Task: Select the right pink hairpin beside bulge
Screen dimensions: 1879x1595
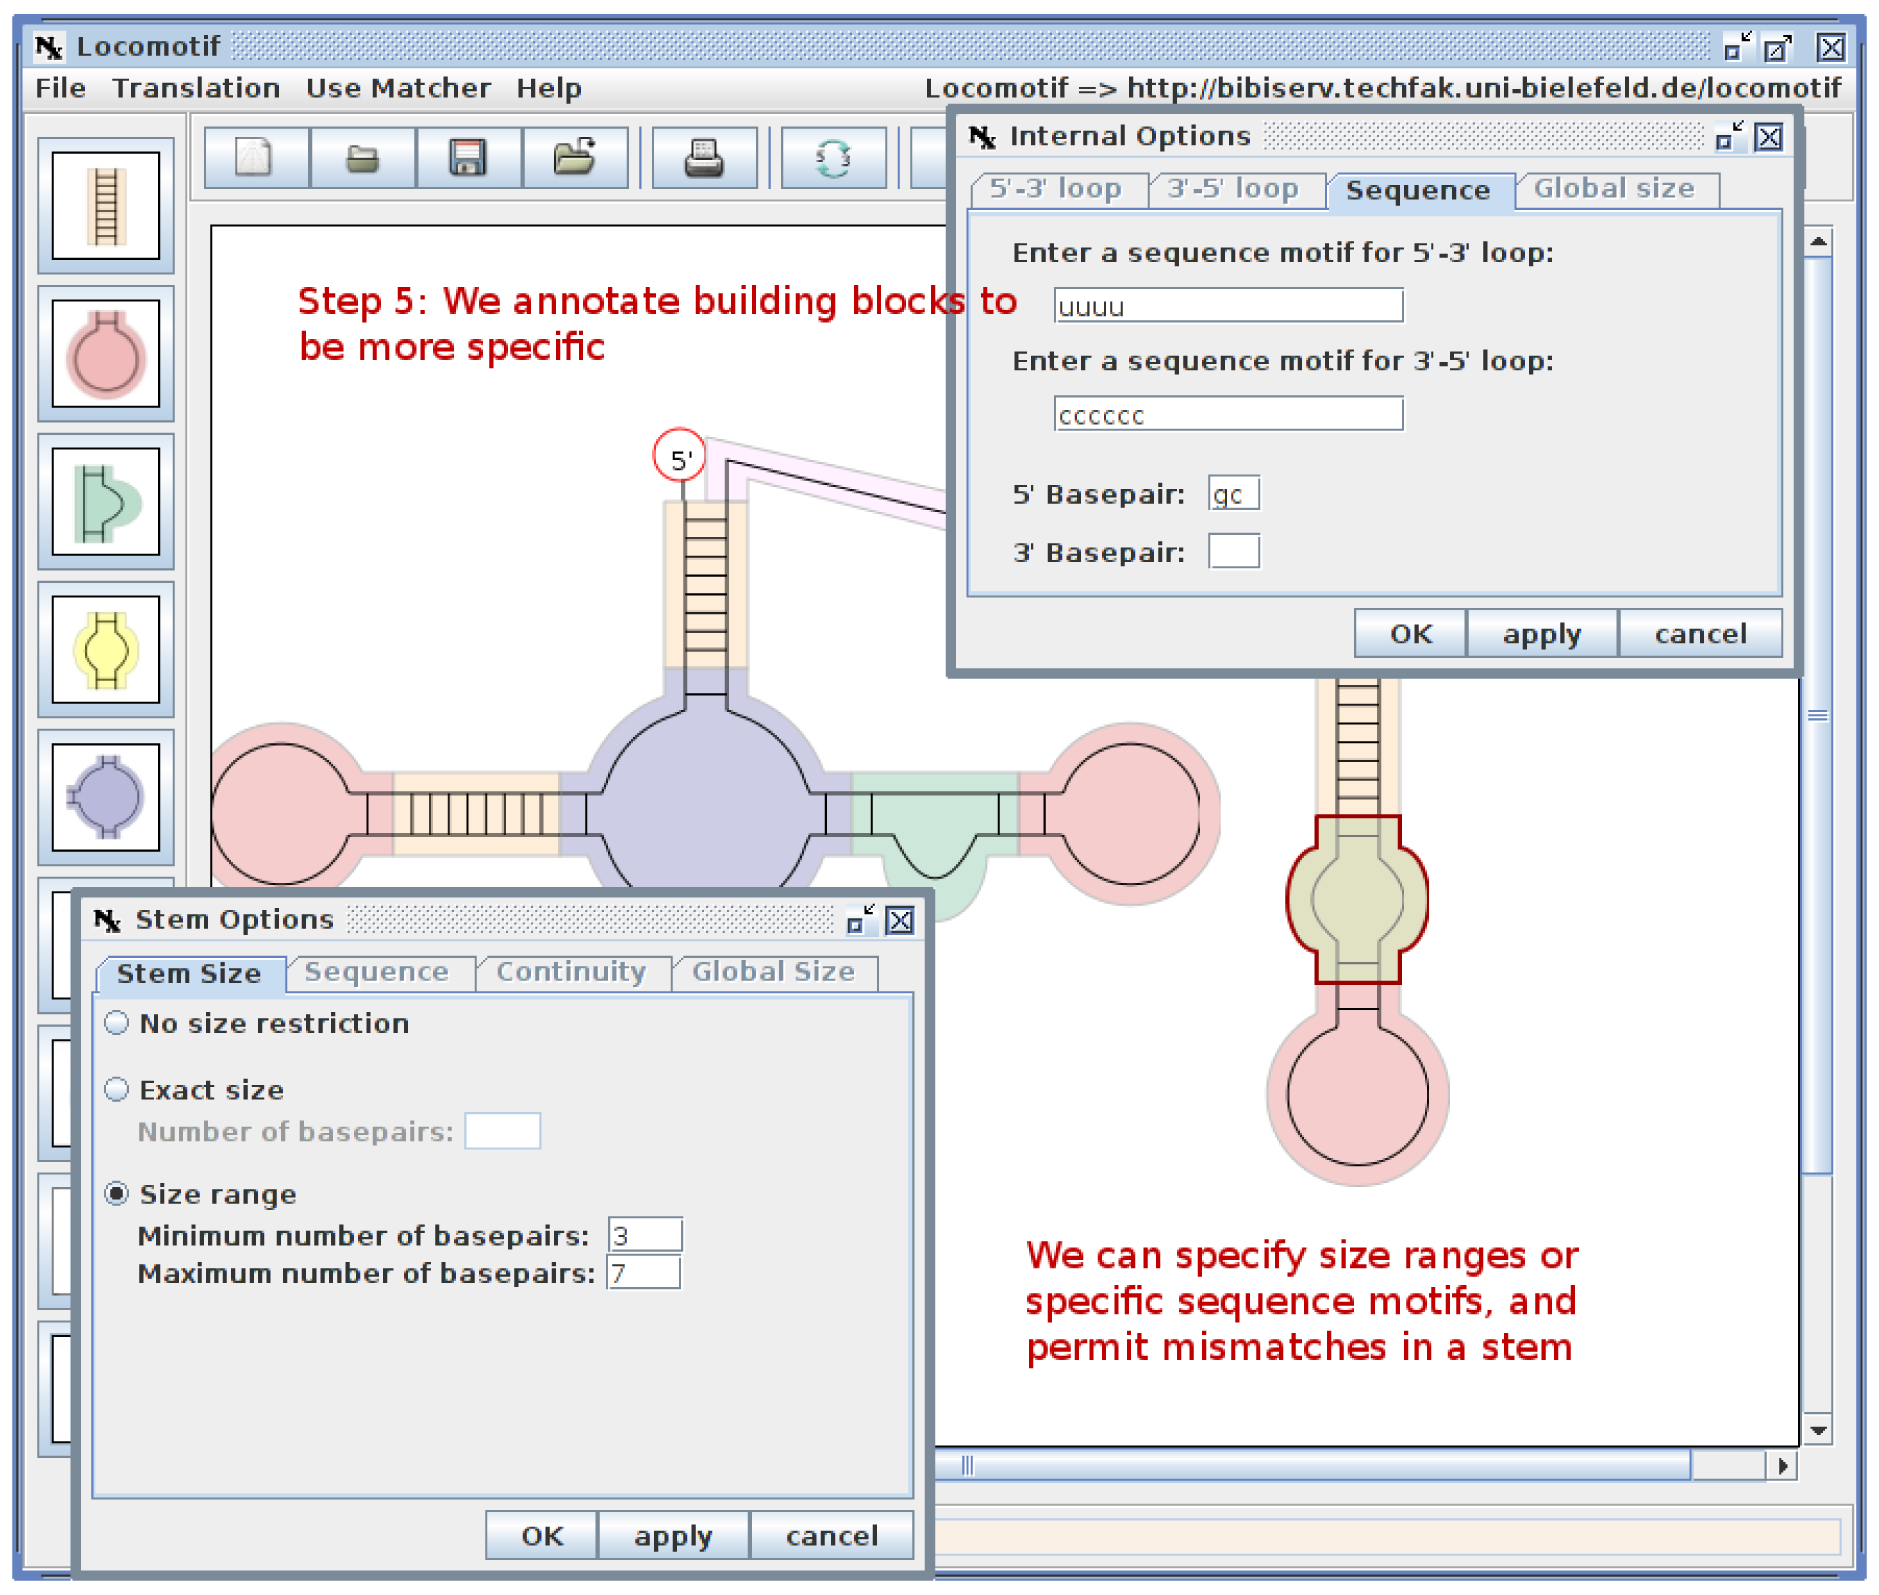Action: [x=1130, y=814]
